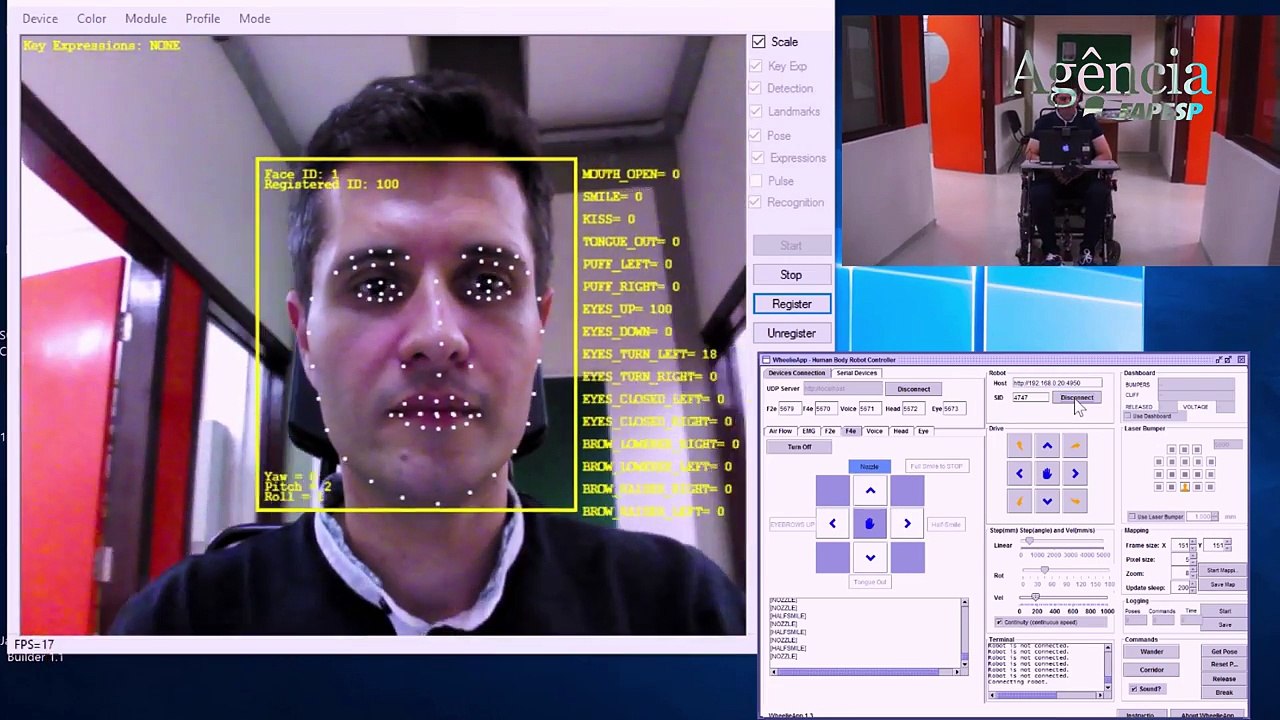The width and height of the screenshot is (1280, 720).
Task: Click the orange robot icon in Laser Bumper grid
Action: pyautogui.click(x=1185, y=487)
